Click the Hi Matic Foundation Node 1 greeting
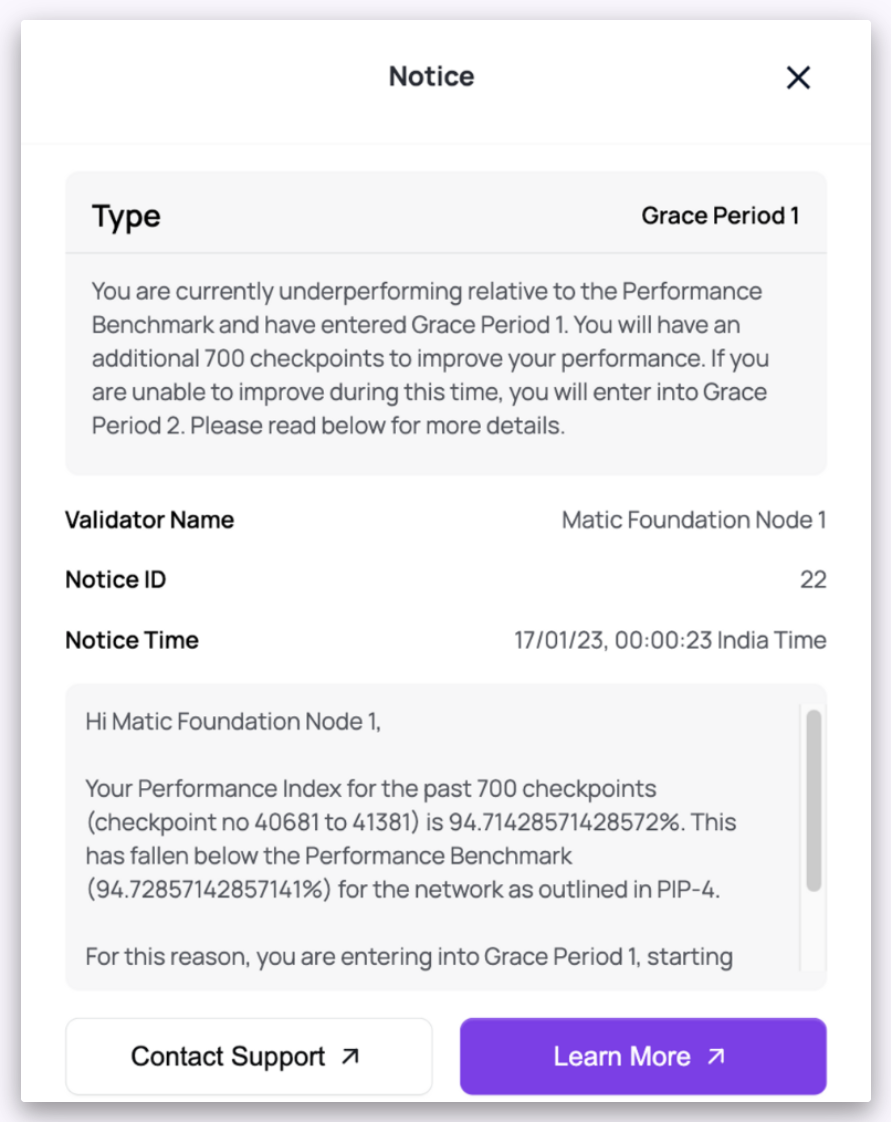The width and height of the screenshot is (891, 1122). point(233,721)
